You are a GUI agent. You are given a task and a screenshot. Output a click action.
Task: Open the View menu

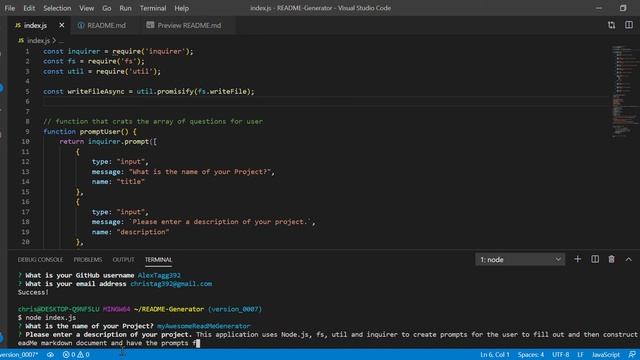click(x=87, y=8)
